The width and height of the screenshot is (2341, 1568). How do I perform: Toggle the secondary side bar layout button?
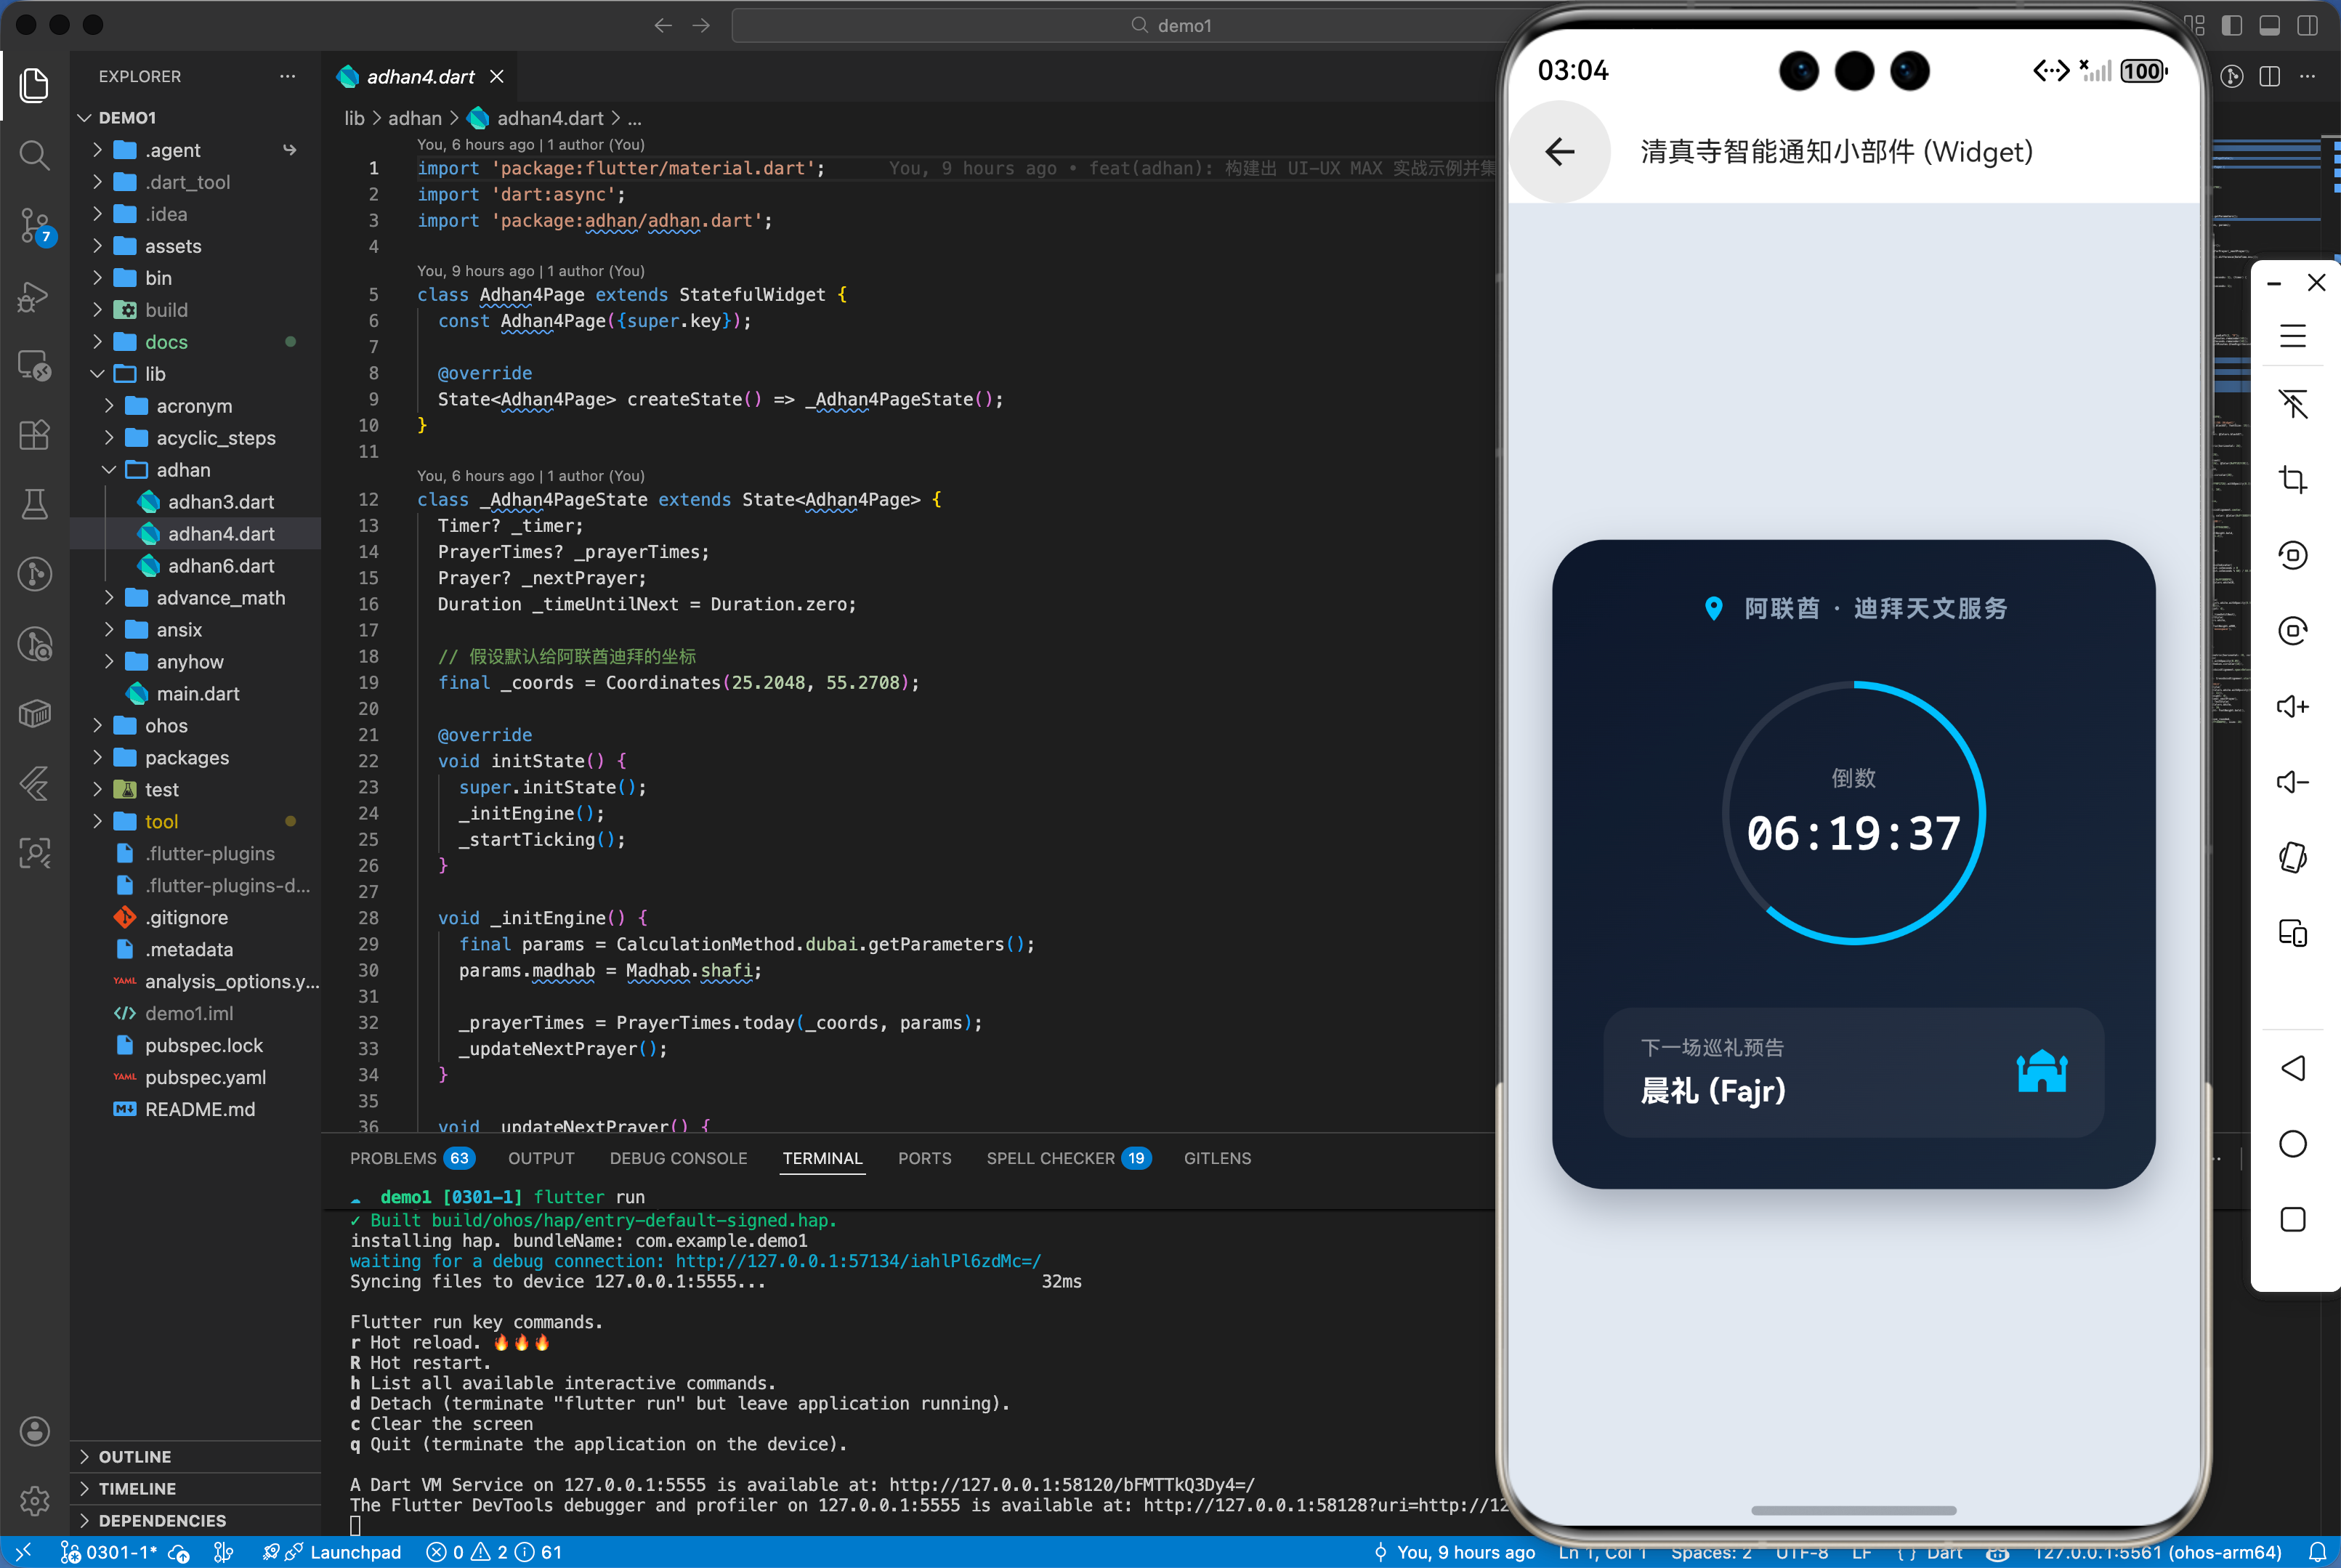[2307, 25]
